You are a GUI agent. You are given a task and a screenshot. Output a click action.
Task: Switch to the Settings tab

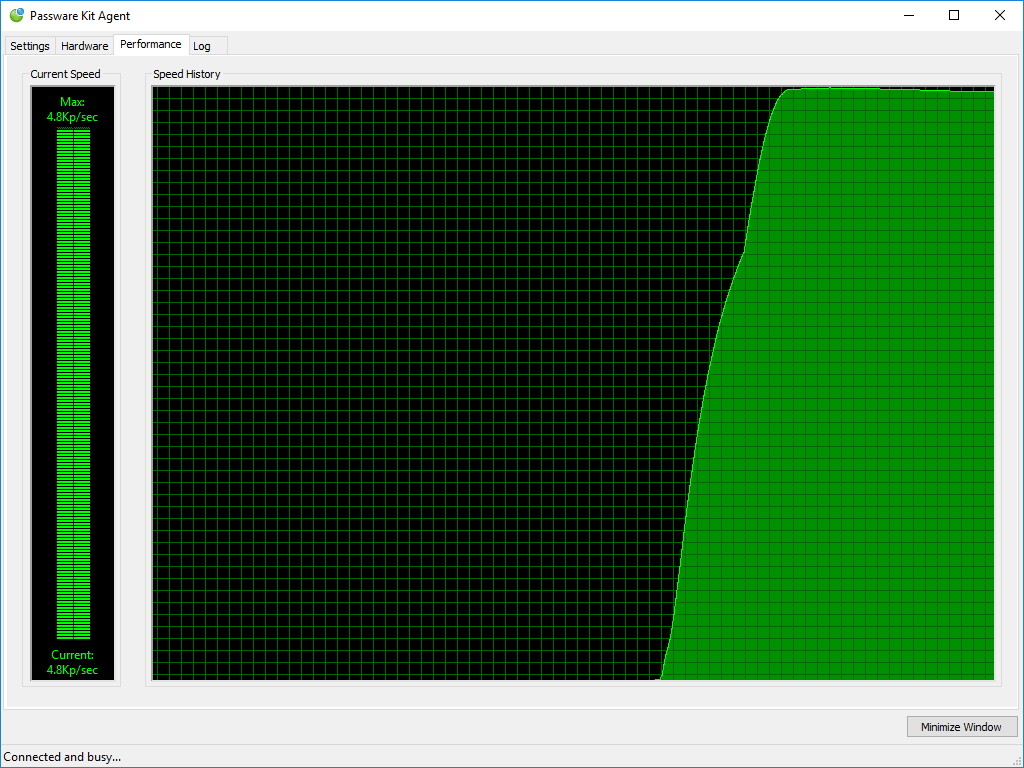click(30, 46)
